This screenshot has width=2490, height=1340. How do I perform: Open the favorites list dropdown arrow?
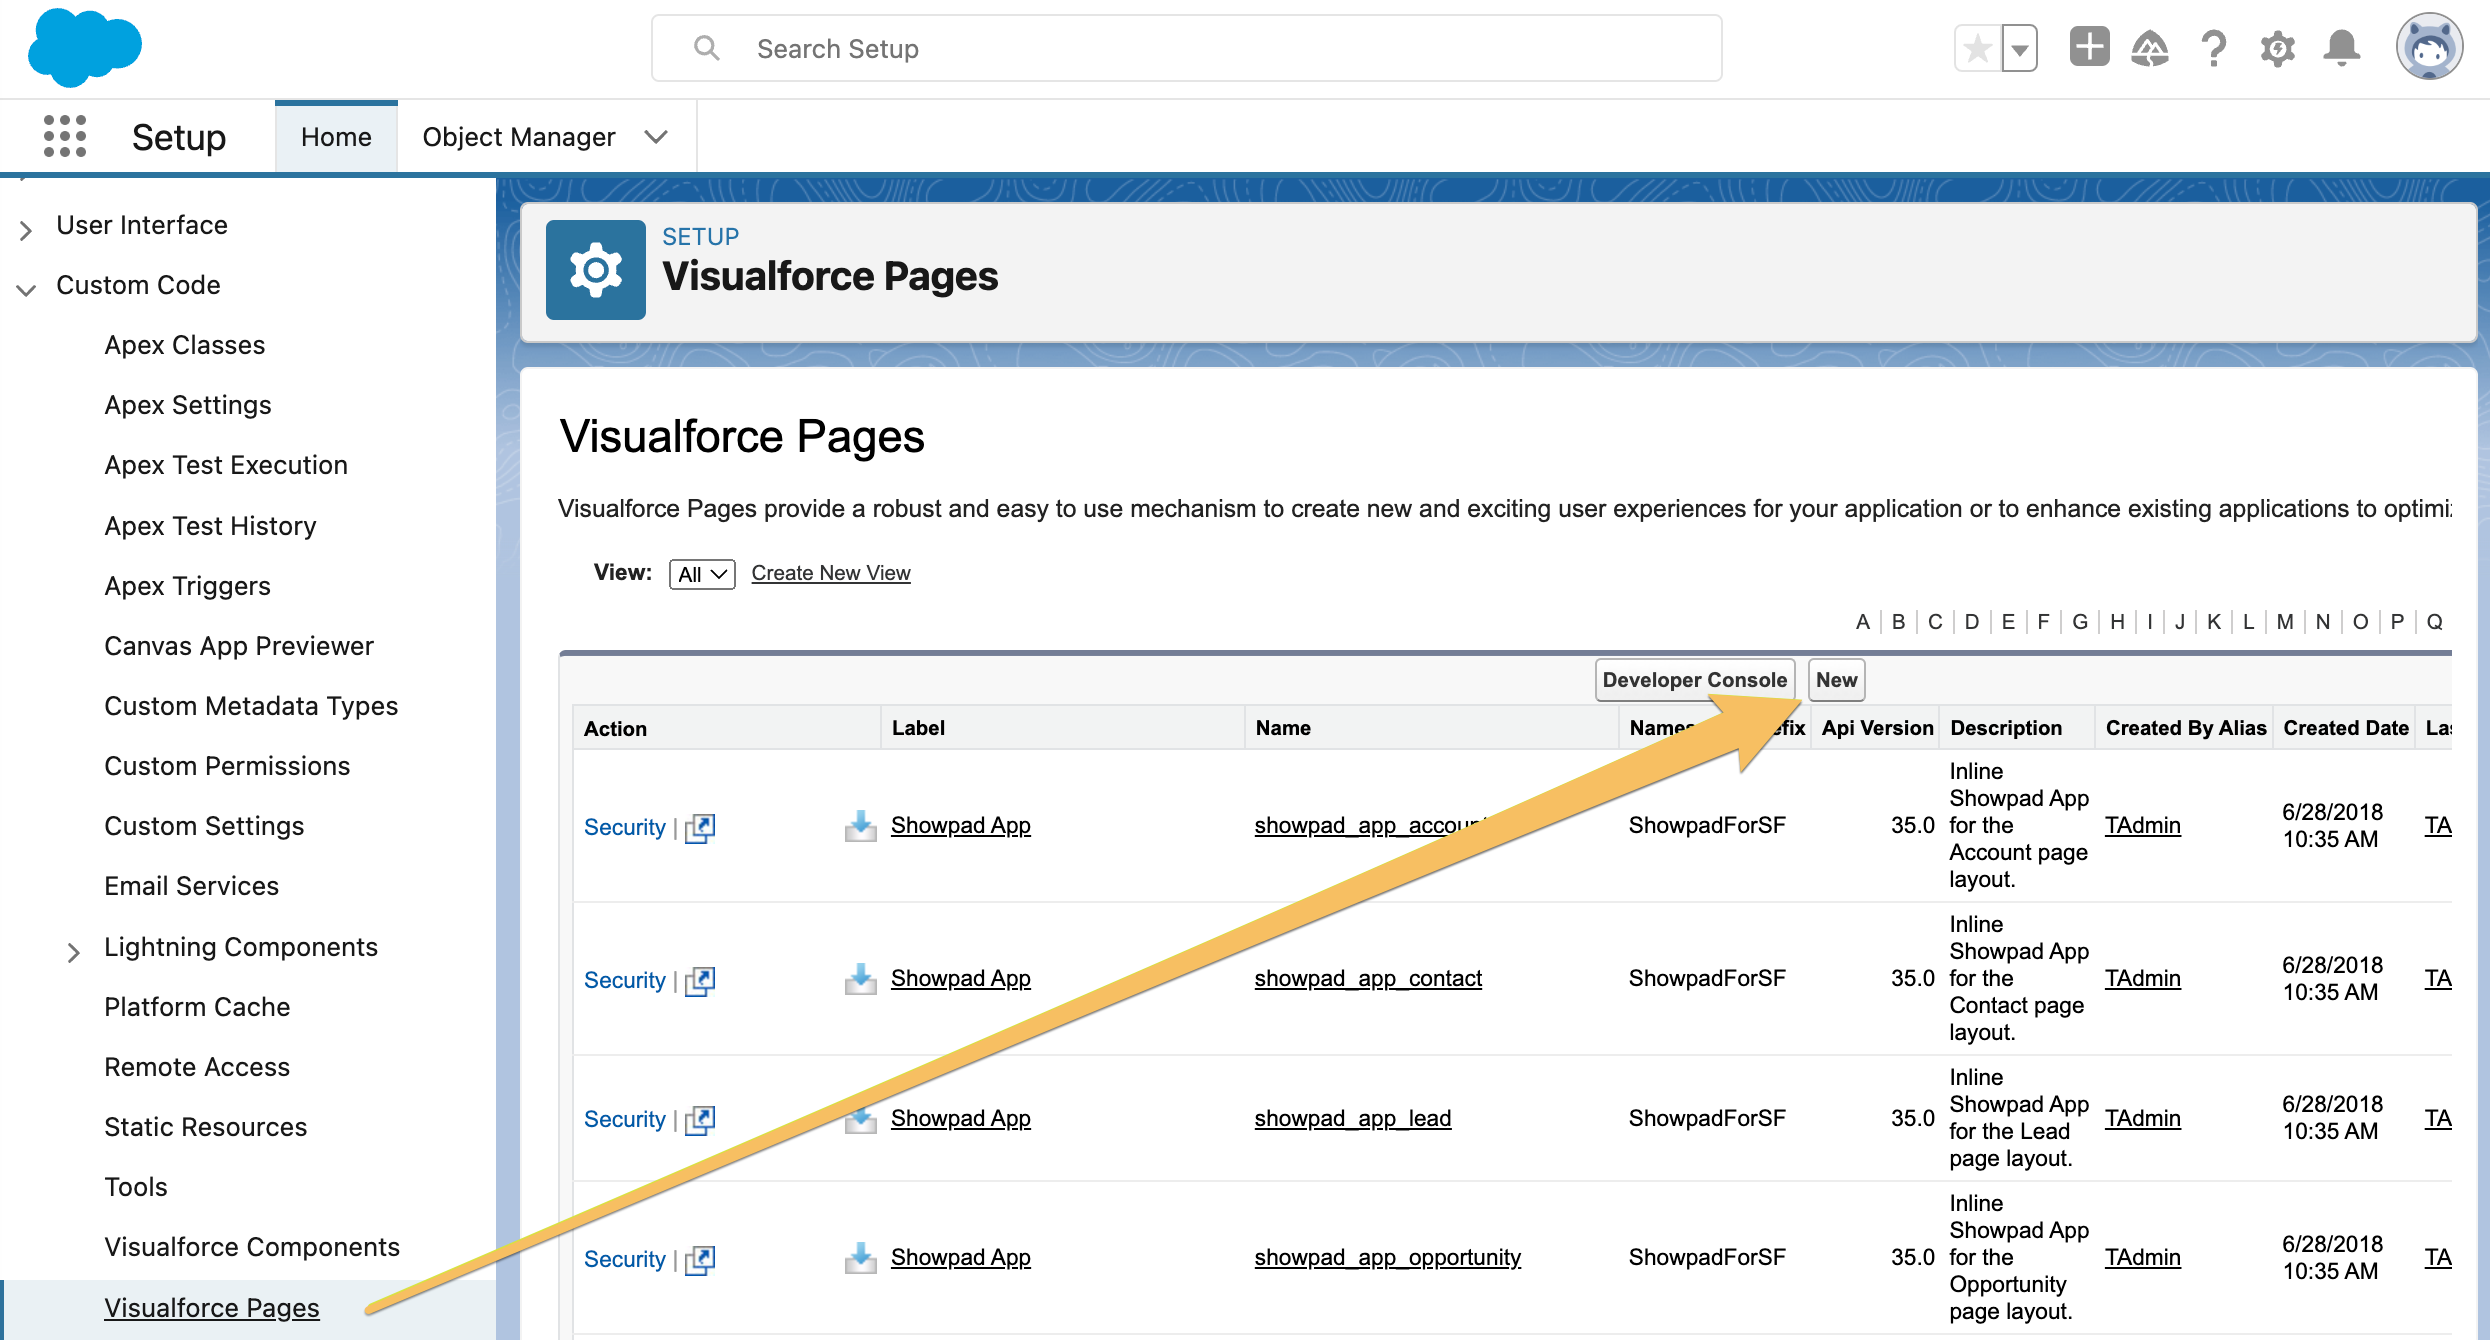pyautogui.click(x=2020, y=48)
